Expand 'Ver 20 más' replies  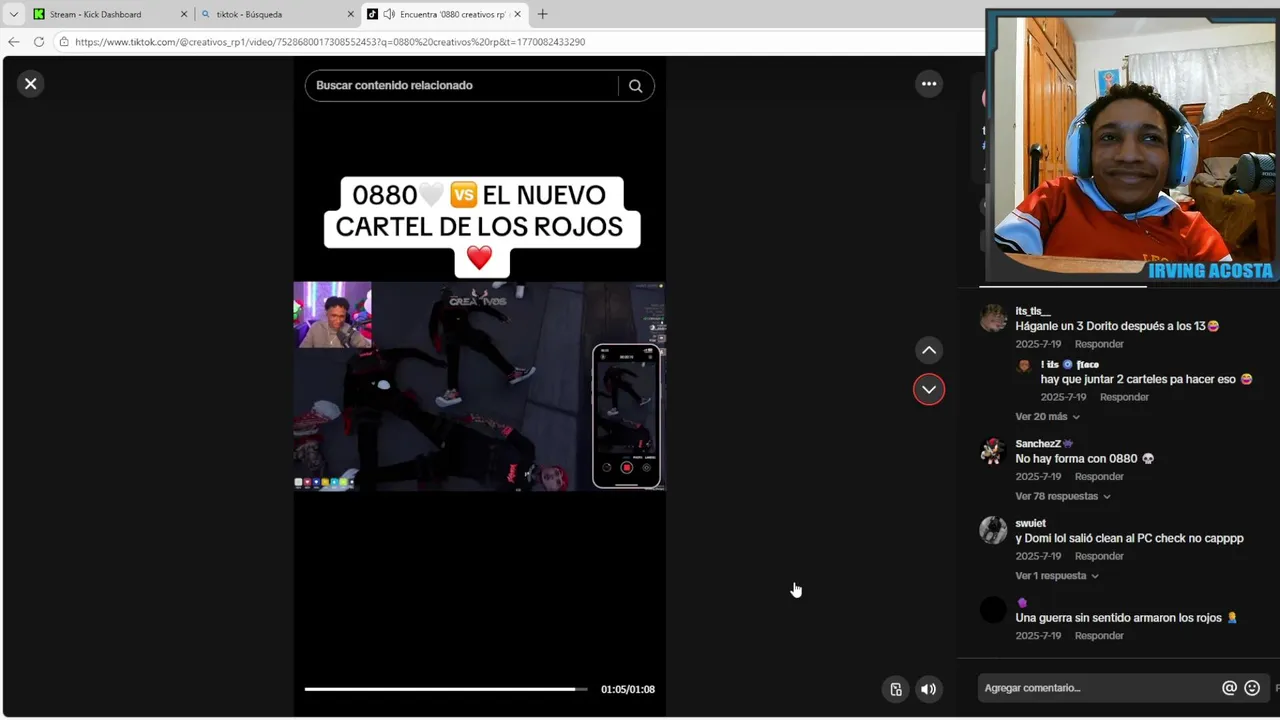point(1047,417)
